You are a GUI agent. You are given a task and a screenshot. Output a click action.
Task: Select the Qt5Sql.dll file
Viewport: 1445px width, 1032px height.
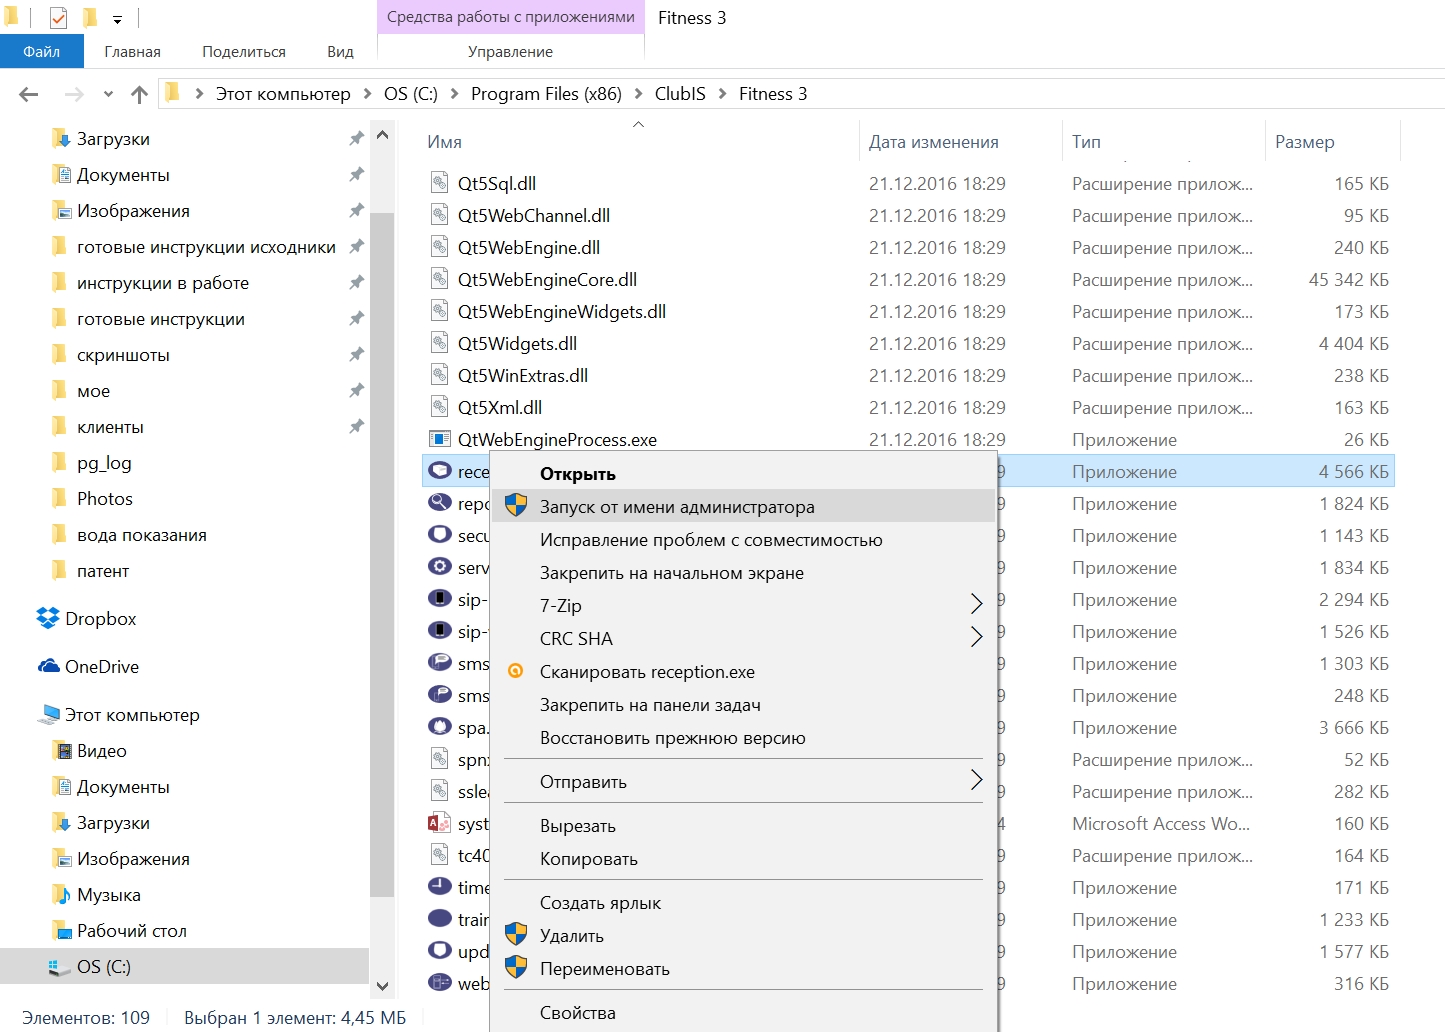pyautogui.click(x=496, y=184)
